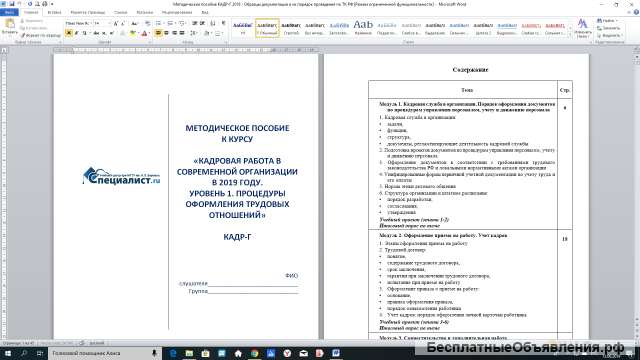
Task: Click the Increase Indent icon
Action: 202,23
